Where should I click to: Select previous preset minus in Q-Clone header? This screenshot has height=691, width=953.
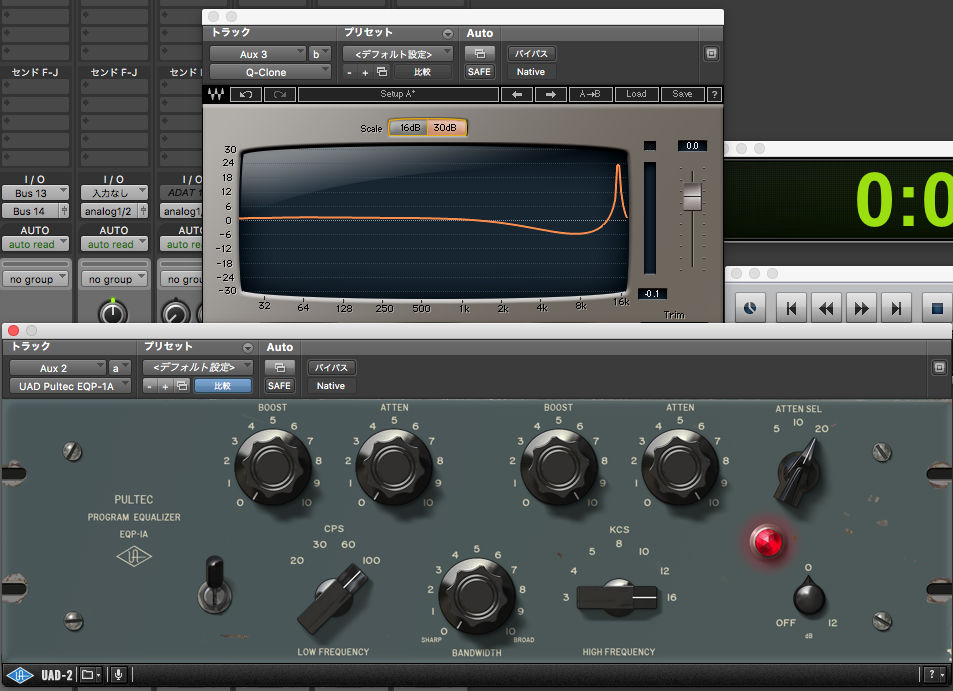pos(349,72)
